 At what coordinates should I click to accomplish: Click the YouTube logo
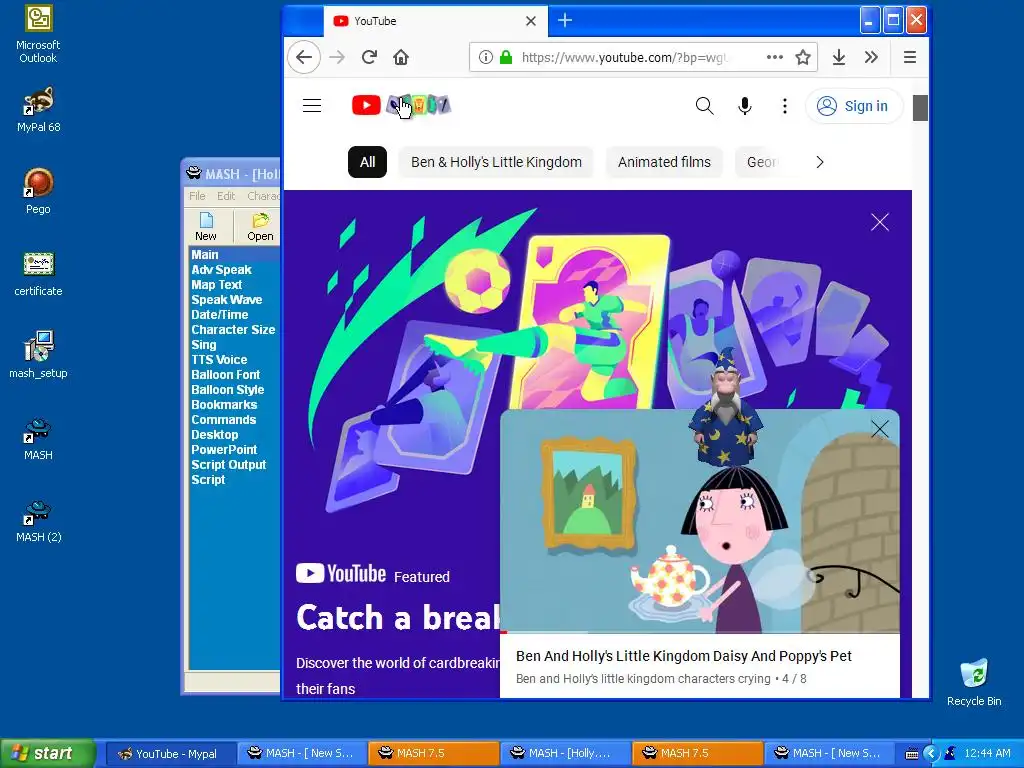(401, 105)
